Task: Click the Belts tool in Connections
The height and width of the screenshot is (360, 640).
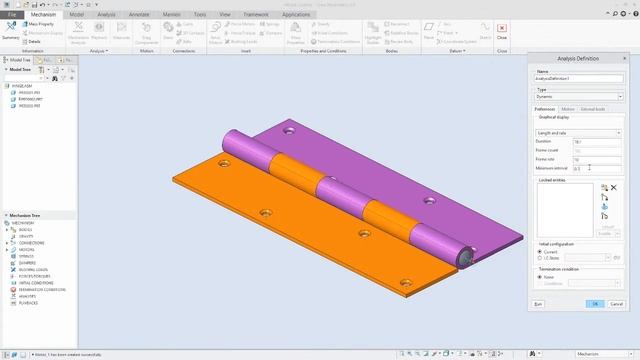Action: coord(184,42)
